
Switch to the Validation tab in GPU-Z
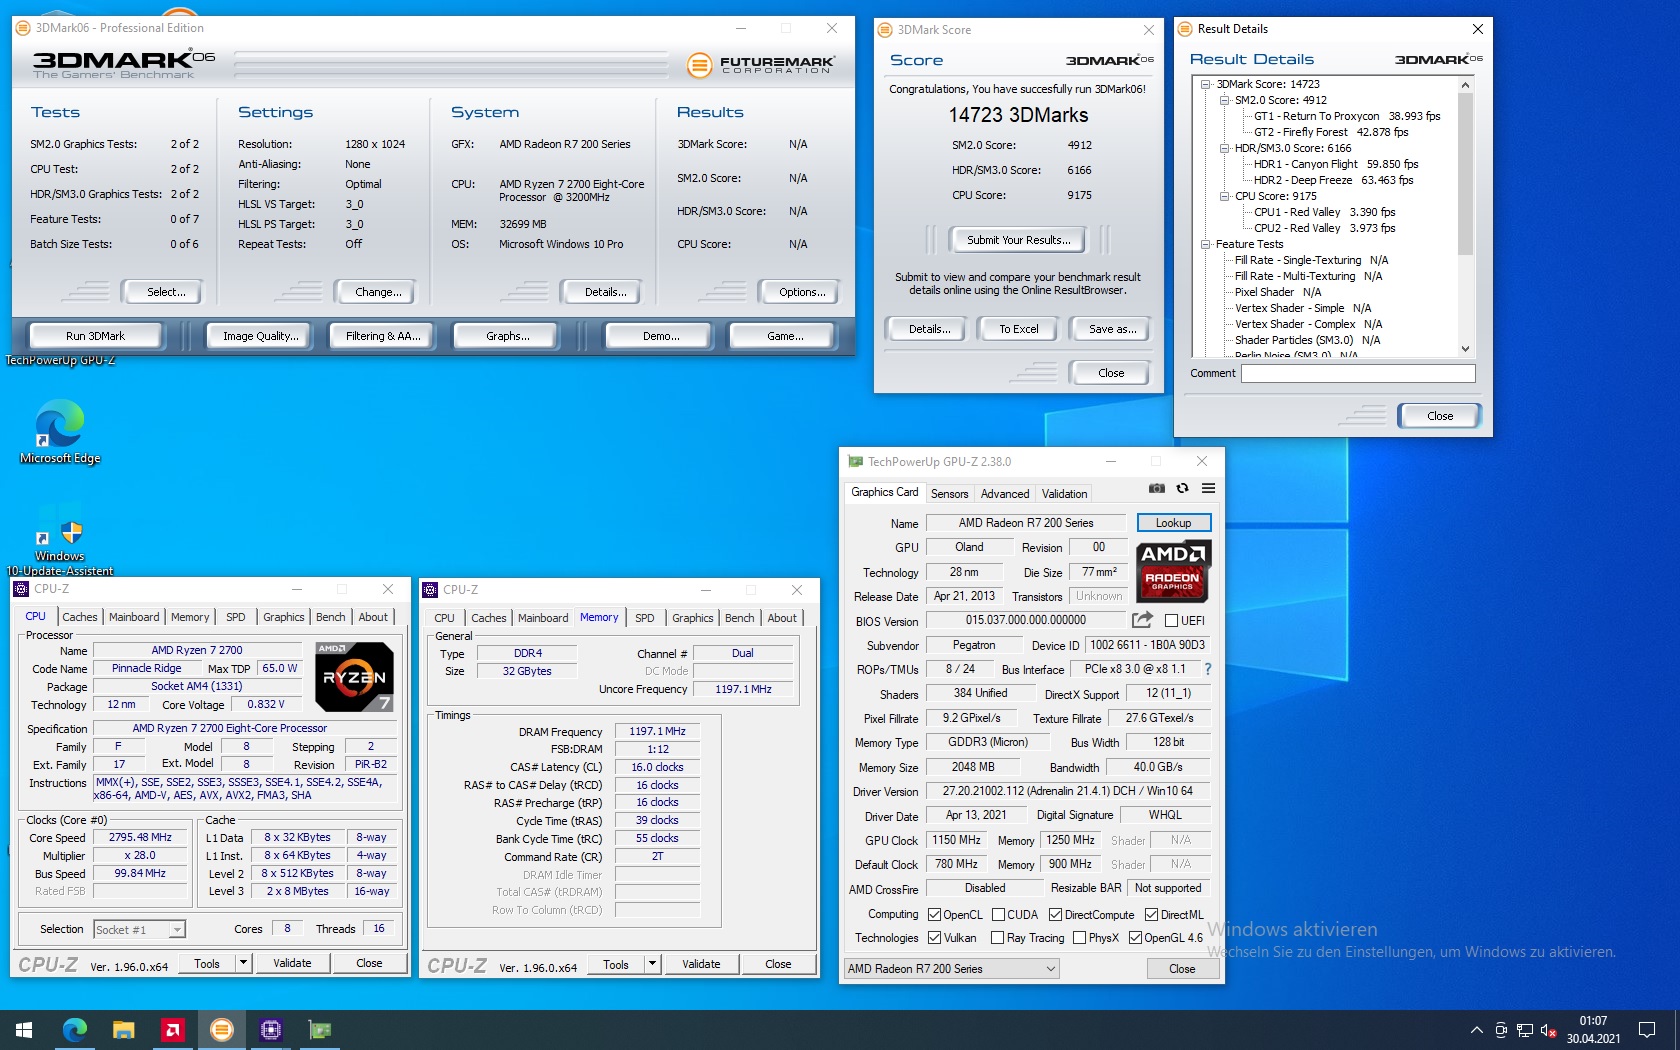pyautogui.click(x=1064, y=494)
